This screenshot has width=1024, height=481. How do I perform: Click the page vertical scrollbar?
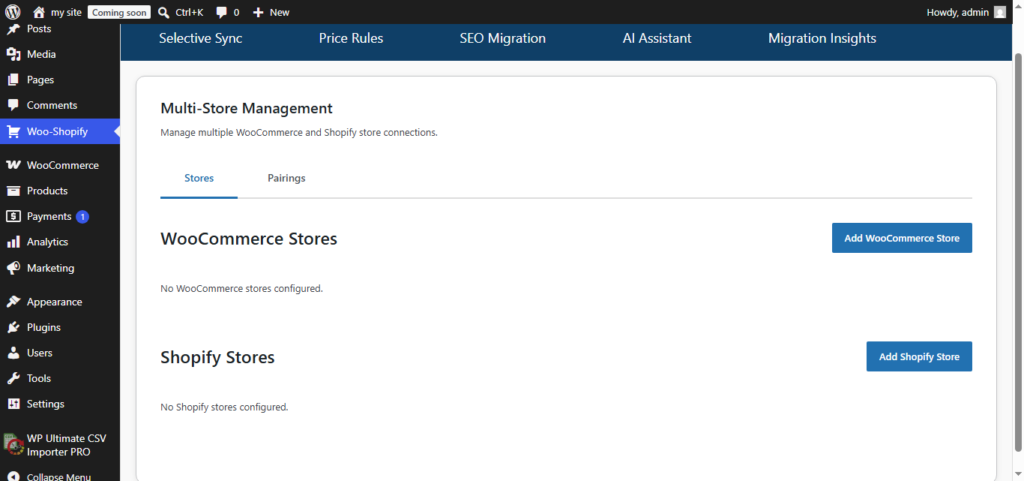point(1019,251)
